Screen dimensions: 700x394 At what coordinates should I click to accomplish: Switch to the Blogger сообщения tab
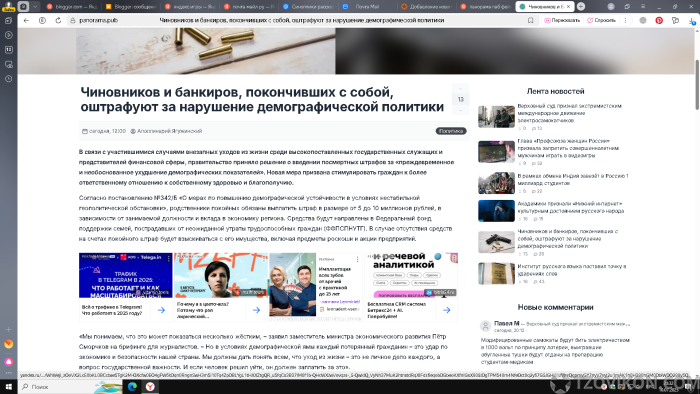coord(130,6)
